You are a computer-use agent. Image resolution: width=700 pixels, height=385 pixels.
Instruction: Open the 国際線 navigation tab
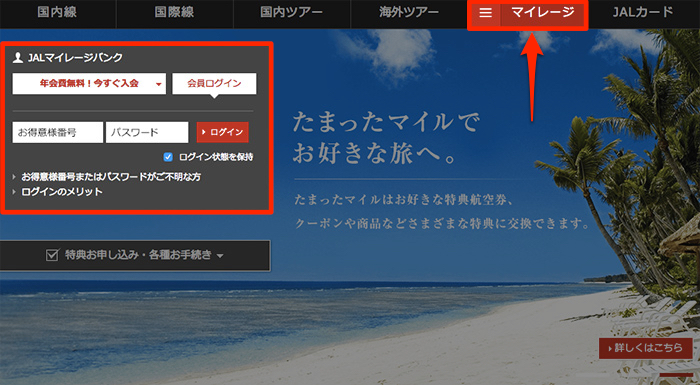tap(175, 13)
